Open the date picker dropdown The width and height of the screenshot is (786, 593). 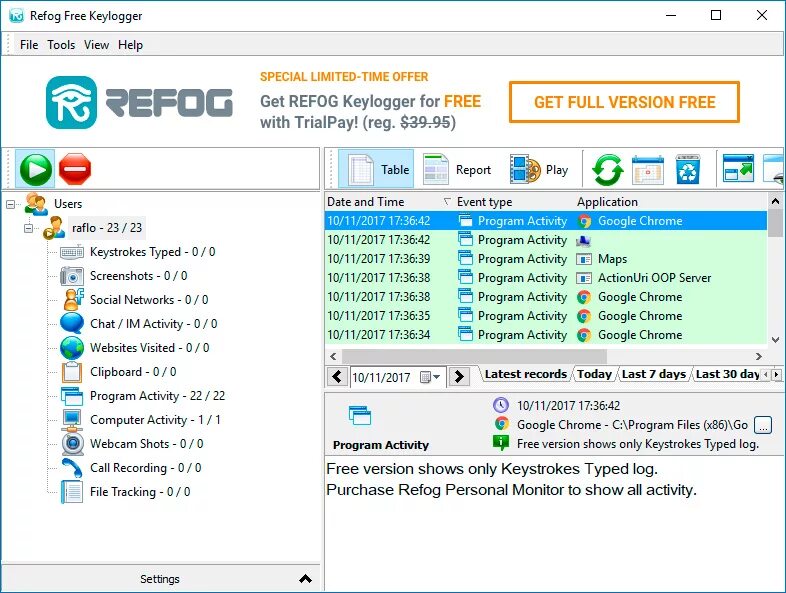[430, 377]
